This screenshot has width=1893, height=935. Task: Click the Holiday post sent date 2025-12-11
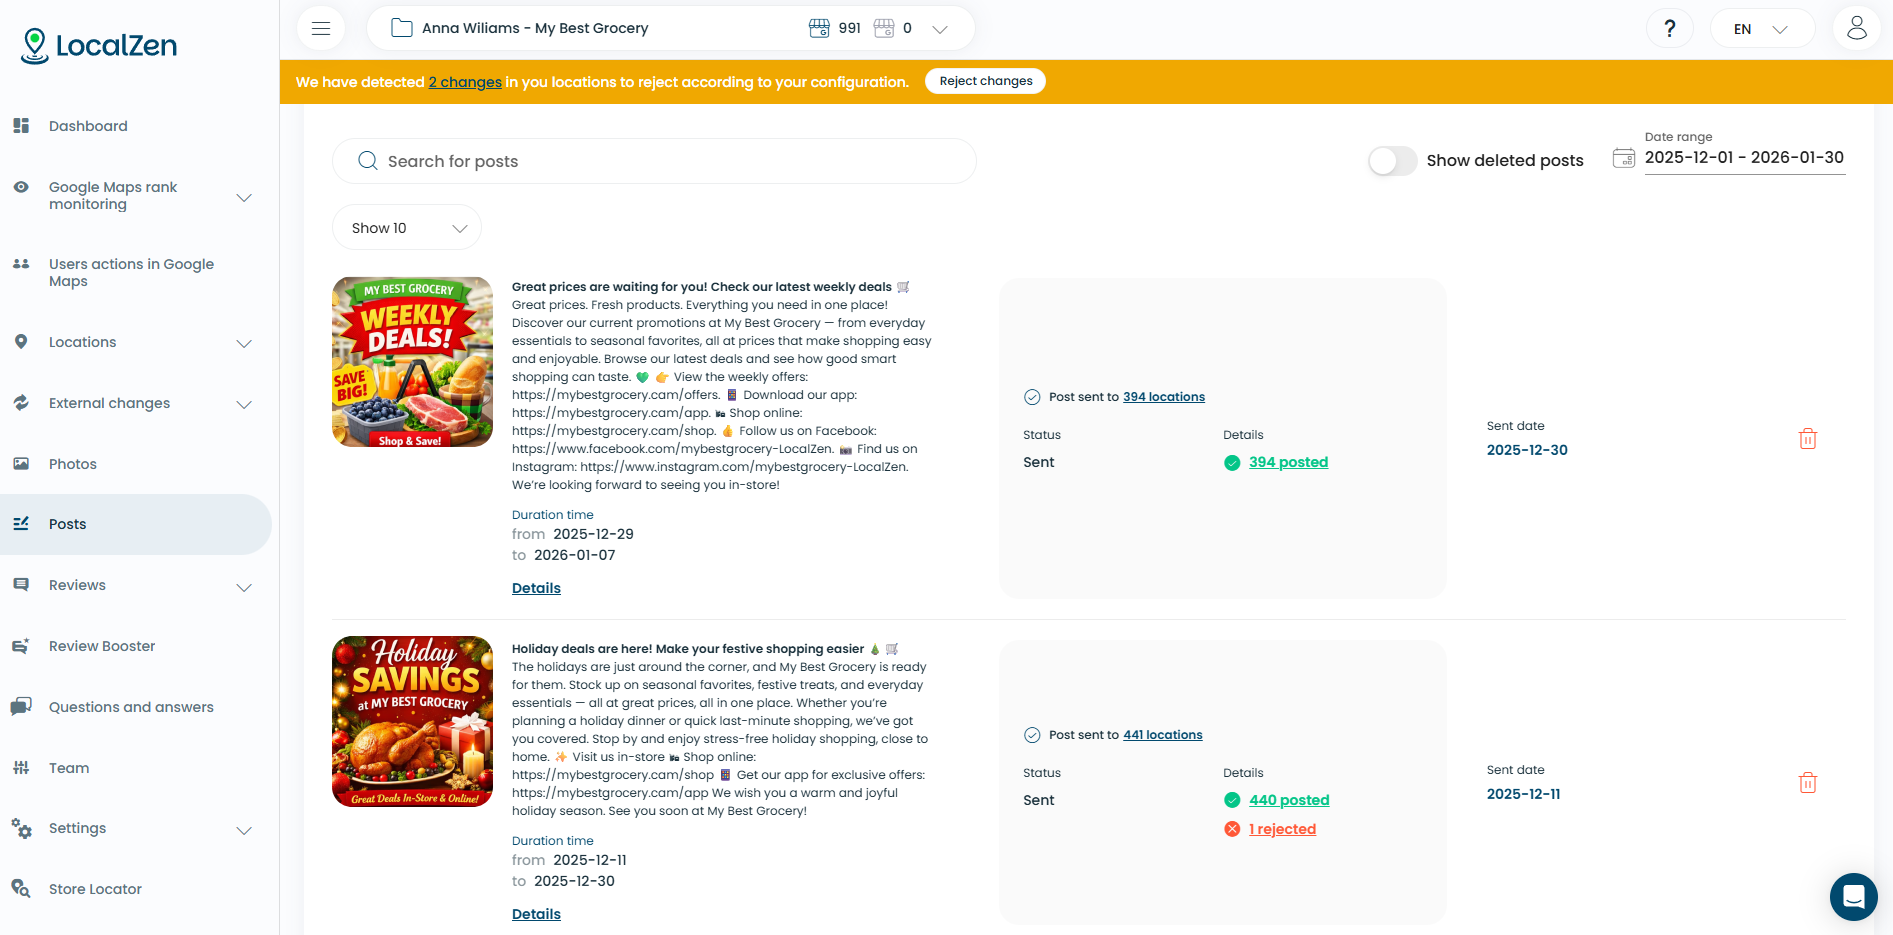(1523, 794)
